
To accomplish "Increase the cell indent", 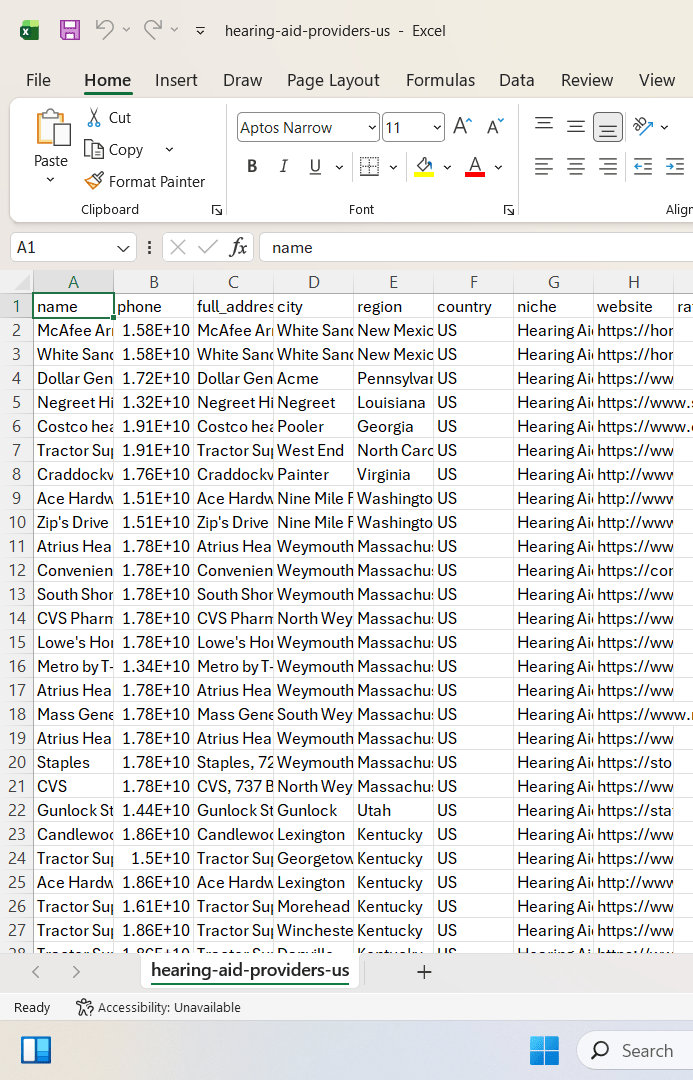I will pyautogui.click(x=675, y=166).
